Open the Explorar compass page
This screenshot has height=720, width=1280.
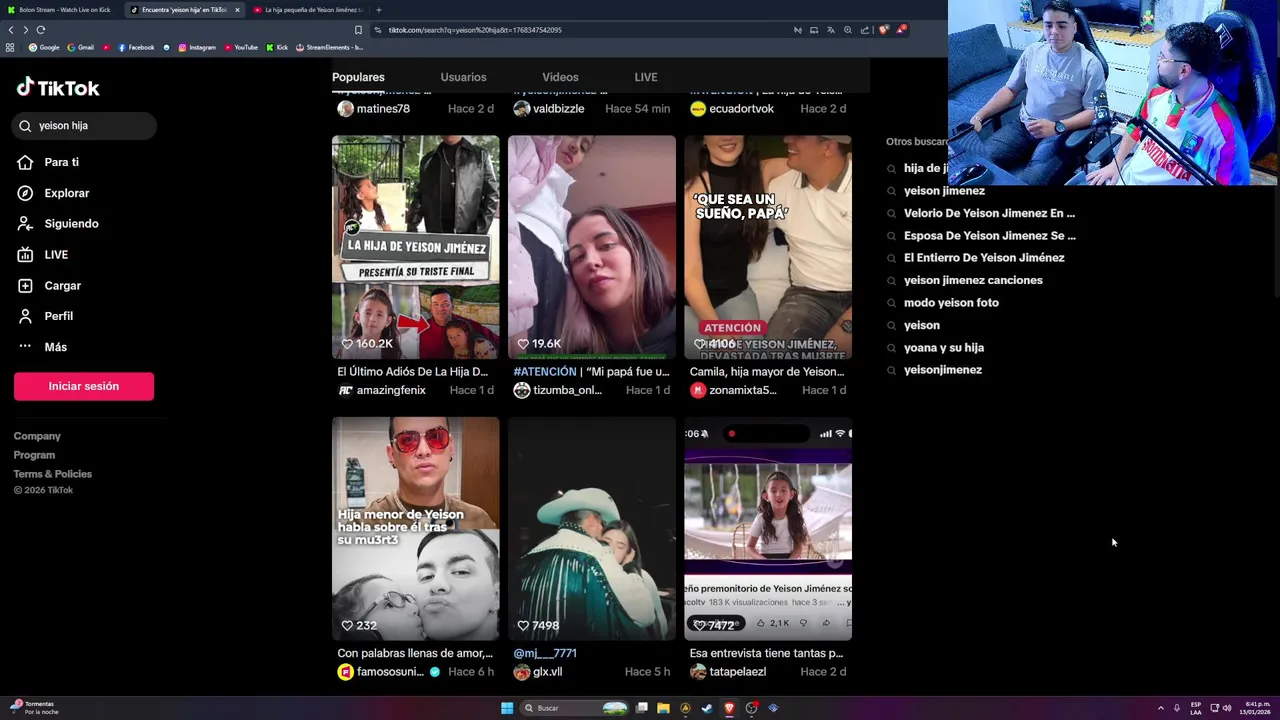[x=53, y=193]
